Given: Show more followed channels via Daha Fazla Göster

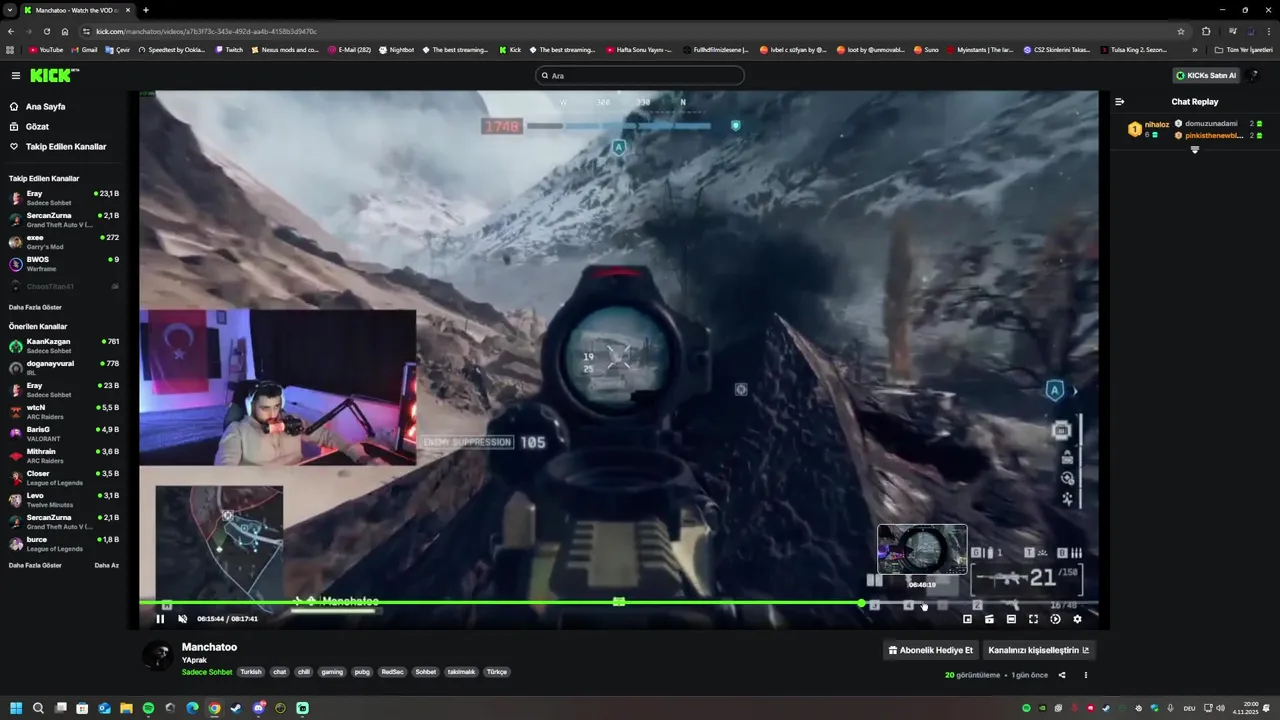Looking at the screenshot, I should pyautogui.click(x=35, y=307).
